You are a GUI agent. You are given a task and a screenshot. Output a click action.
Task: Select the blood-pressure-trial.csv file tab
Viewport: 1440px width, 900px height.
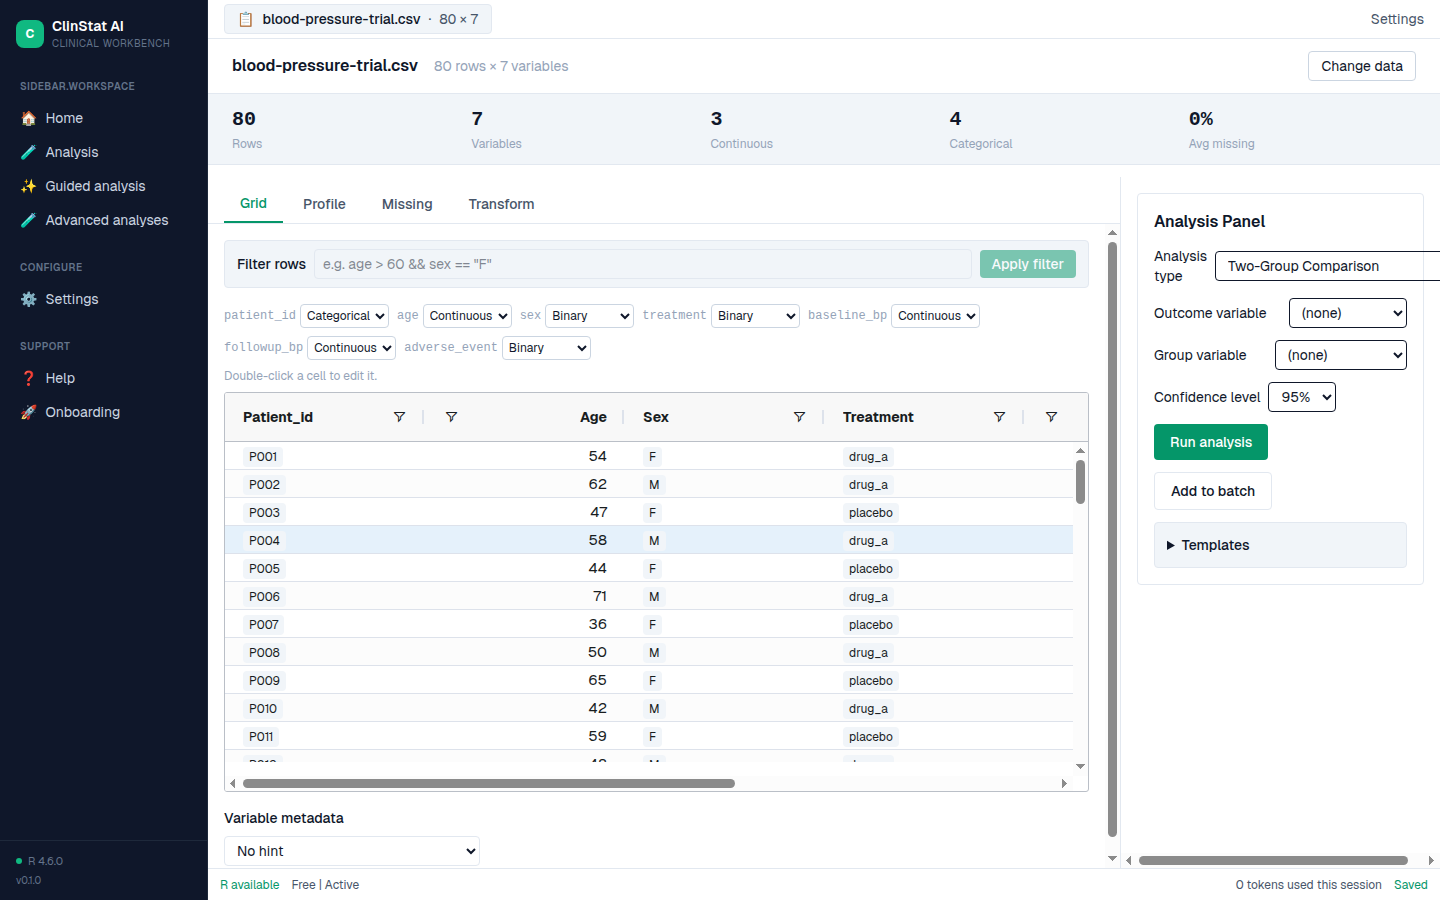[x=358, y=19]
